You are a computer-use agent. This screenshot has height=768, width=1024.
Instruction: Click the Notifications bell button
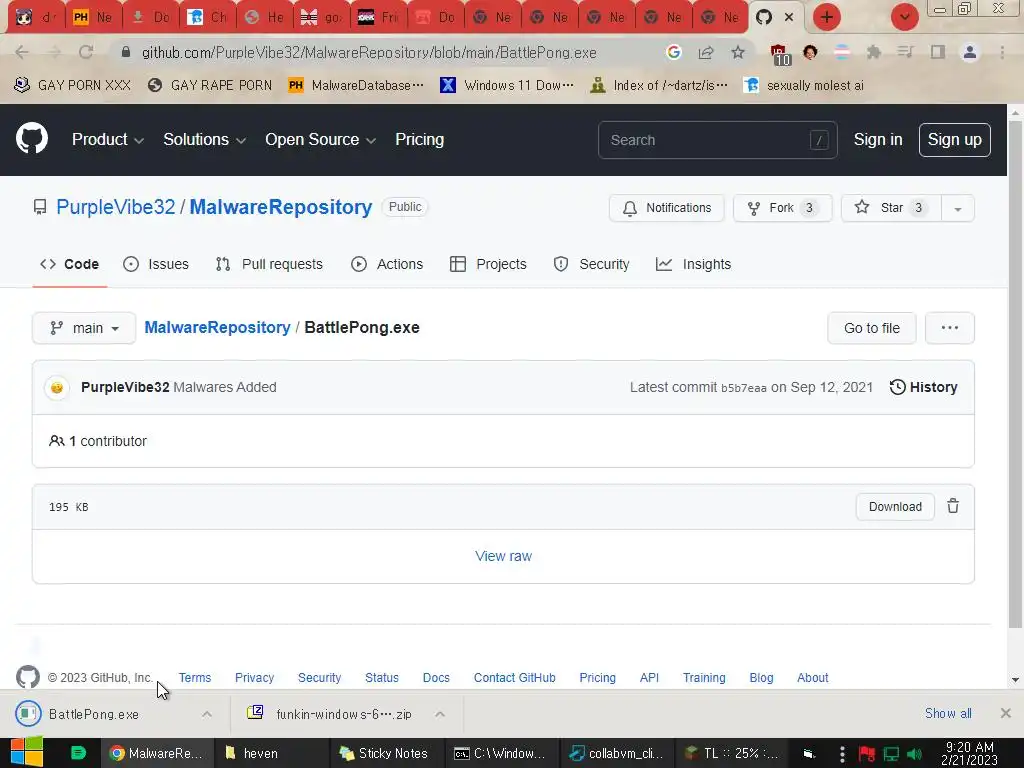pyautogui.click(x=666, y=208)
